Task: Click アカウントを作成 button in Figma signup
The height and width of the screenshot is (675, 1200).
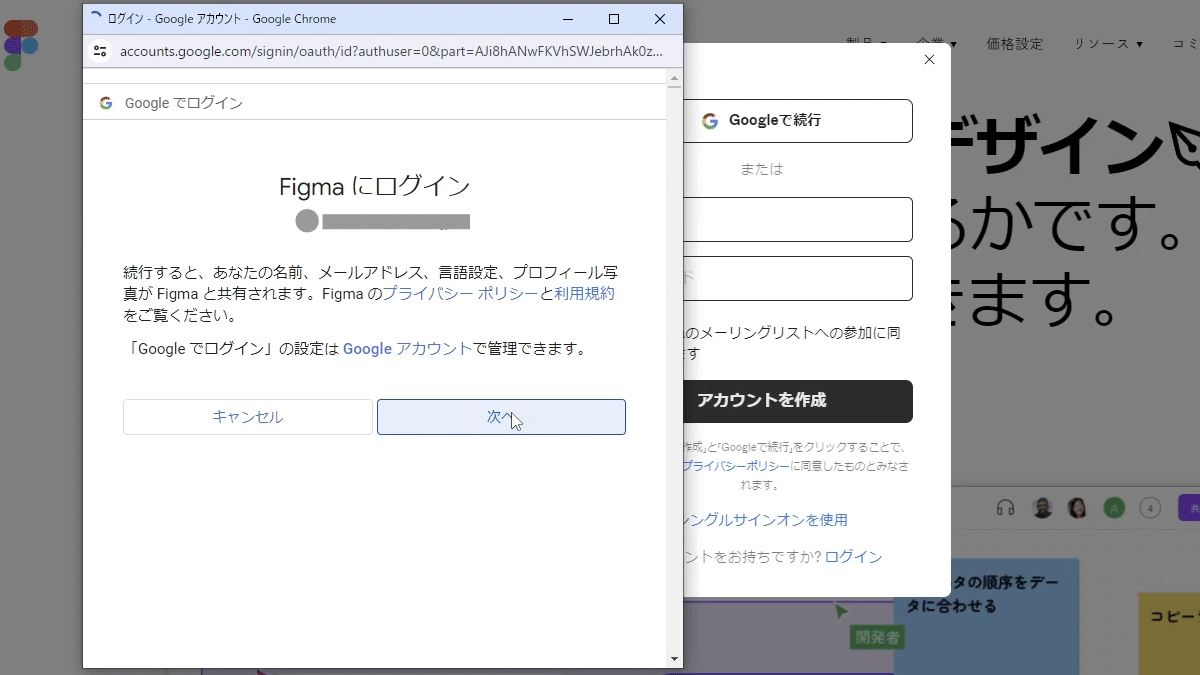Action: coord(798,401)
